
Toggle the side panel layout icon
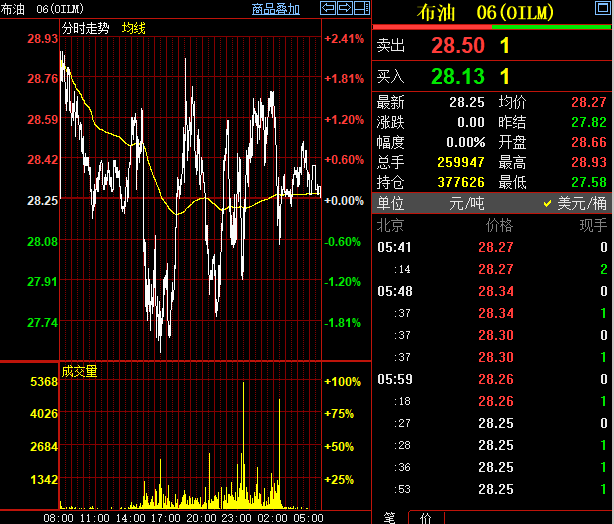point(362,8)
